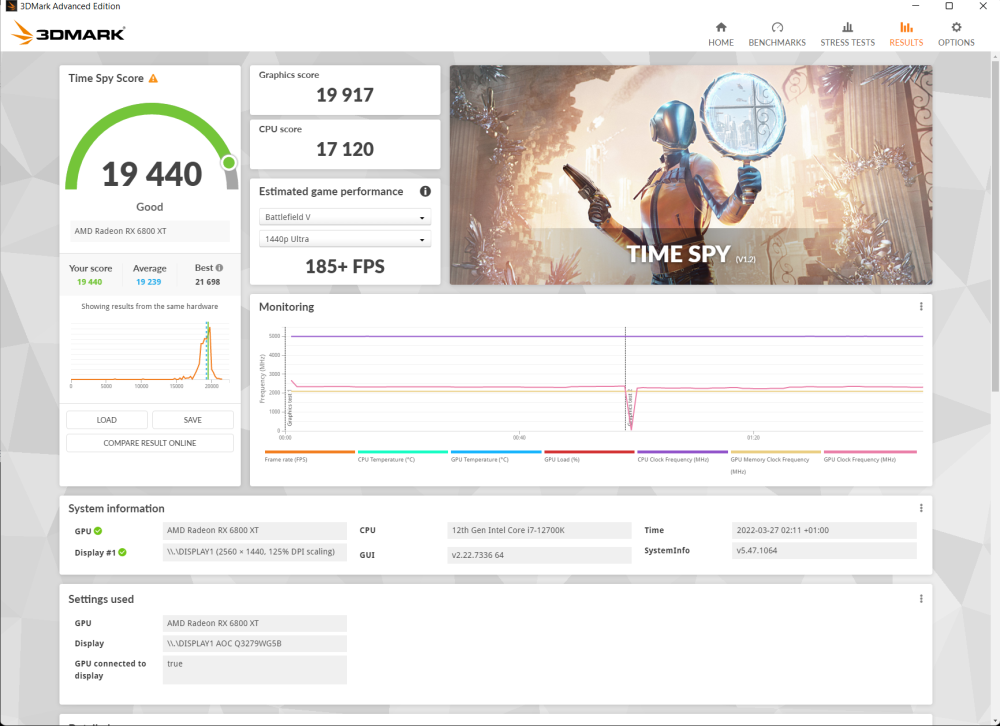The height and width of the screenshot is (726, 1000).
Task: Click the best score 21 698
Action: (x=208, y=282)
